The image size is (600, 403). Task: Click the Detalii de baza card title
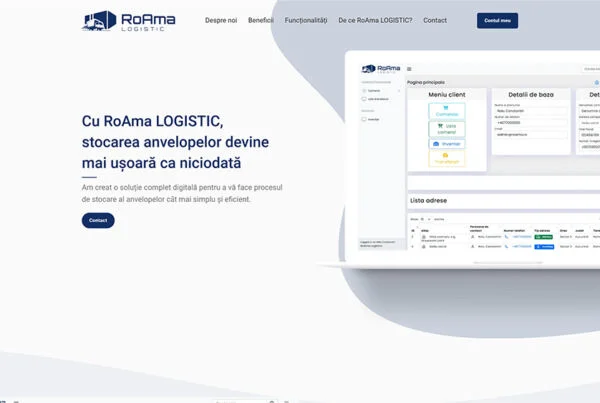click(531, 95)
